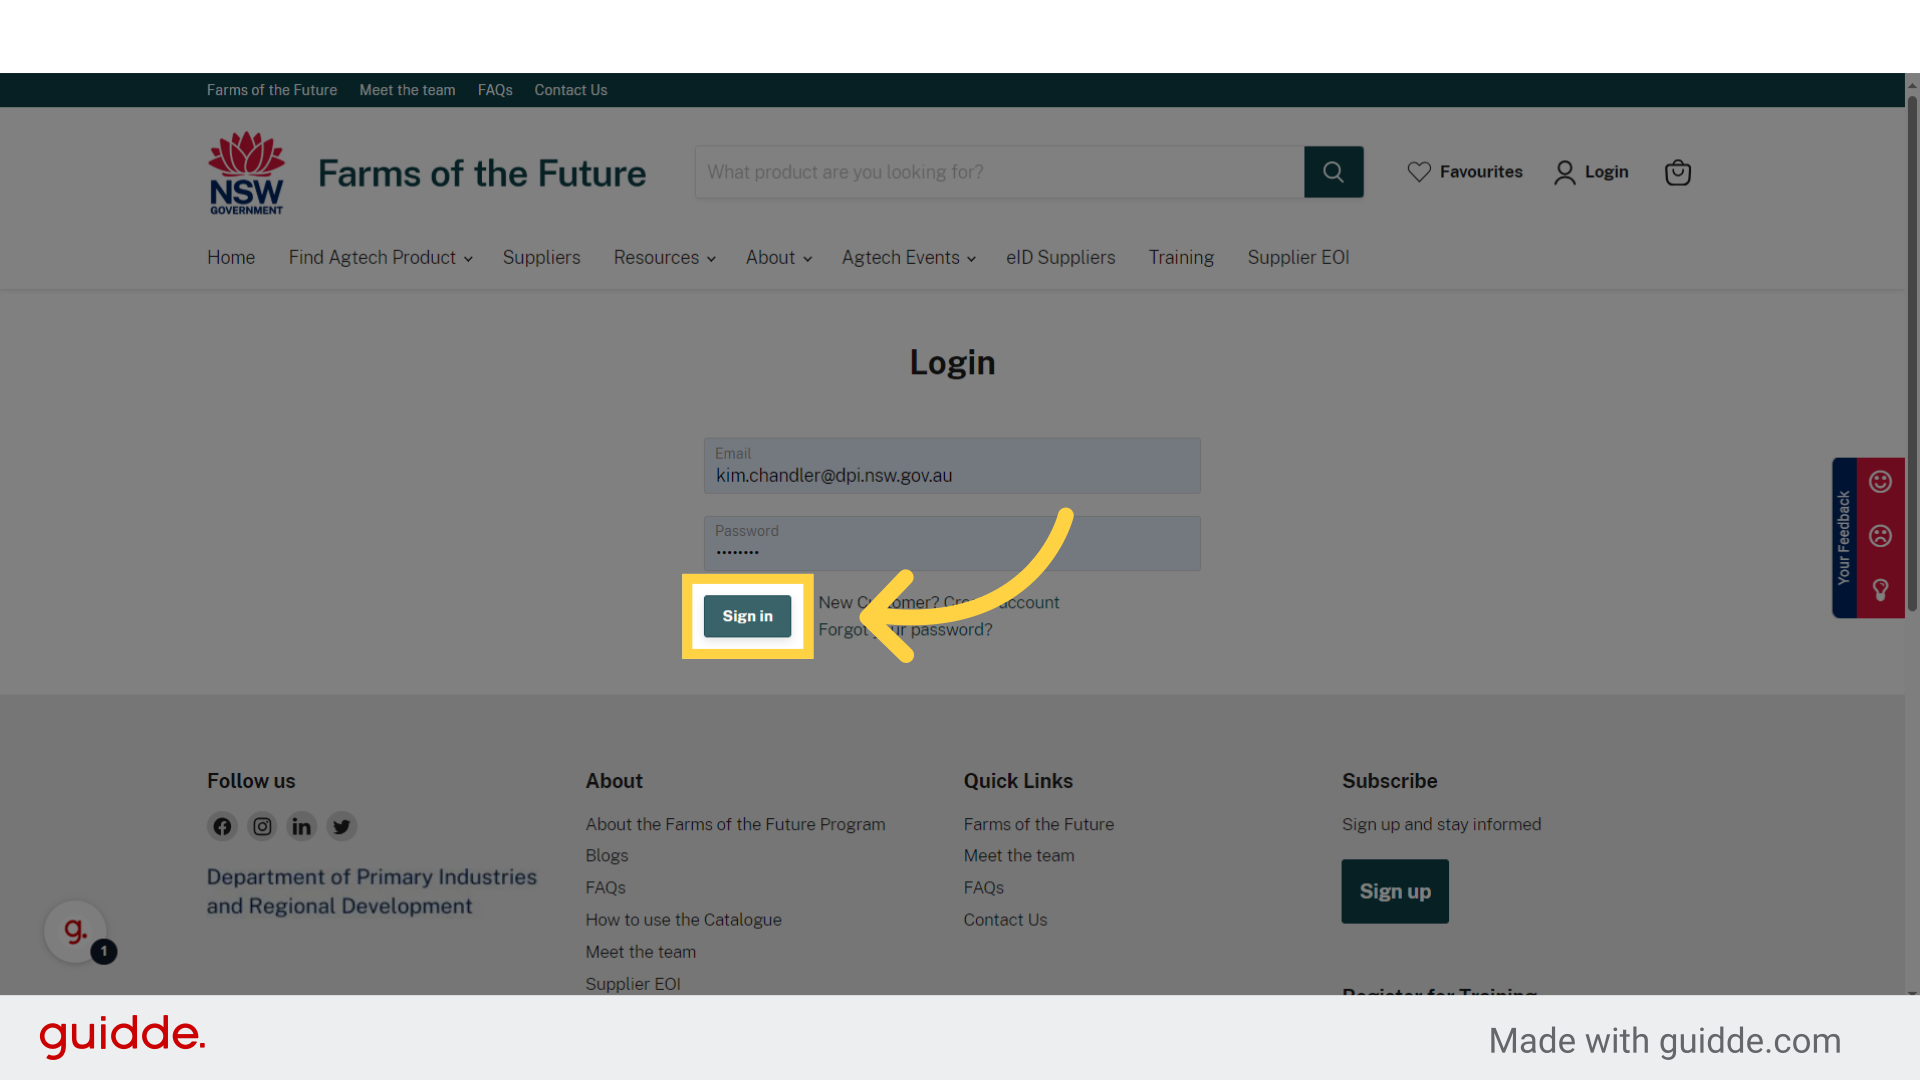Open Training in the navigation

coord(1181,258)
